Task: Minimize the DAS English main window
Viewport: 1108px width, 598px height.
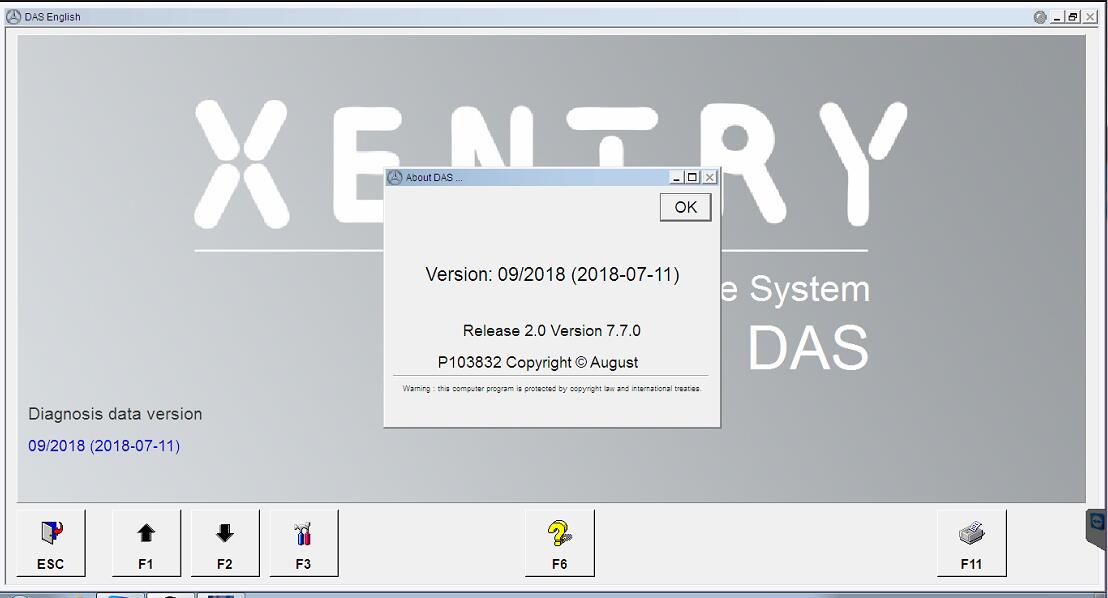Action: tap(1057, 17)
